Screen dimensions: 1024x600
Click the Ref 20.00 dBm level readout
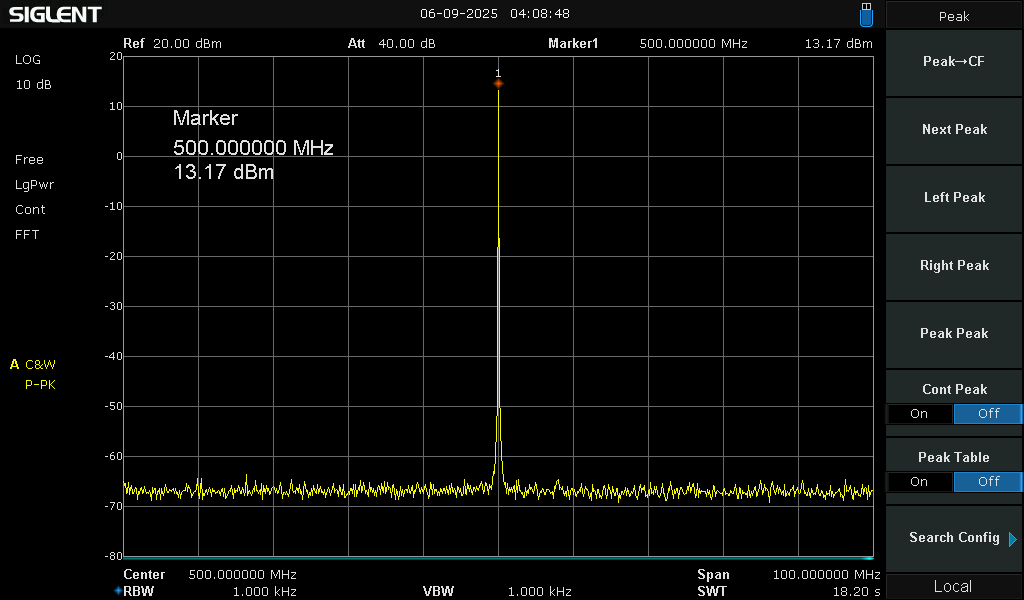tap(187, 44)
